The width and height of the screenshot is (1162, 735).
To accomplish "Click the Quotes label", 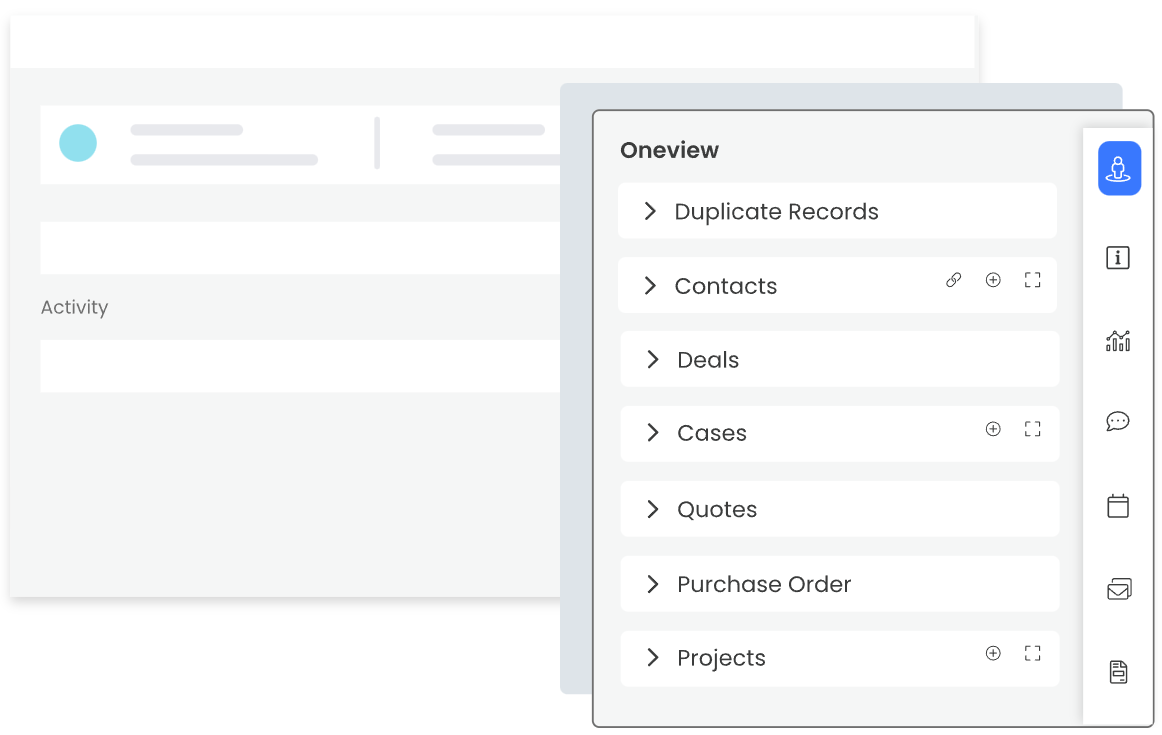I will pos(717,510).
